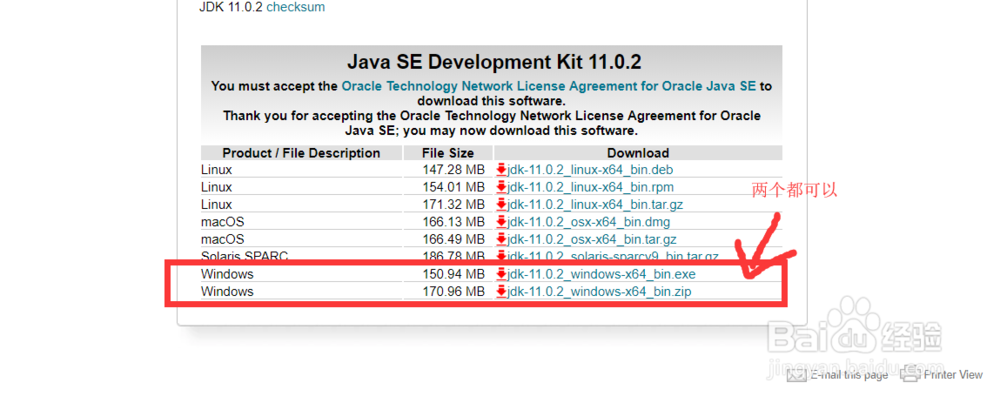
Task: Open the JDK 11.0.2 checksum link
Action: (x=295, y=7)
